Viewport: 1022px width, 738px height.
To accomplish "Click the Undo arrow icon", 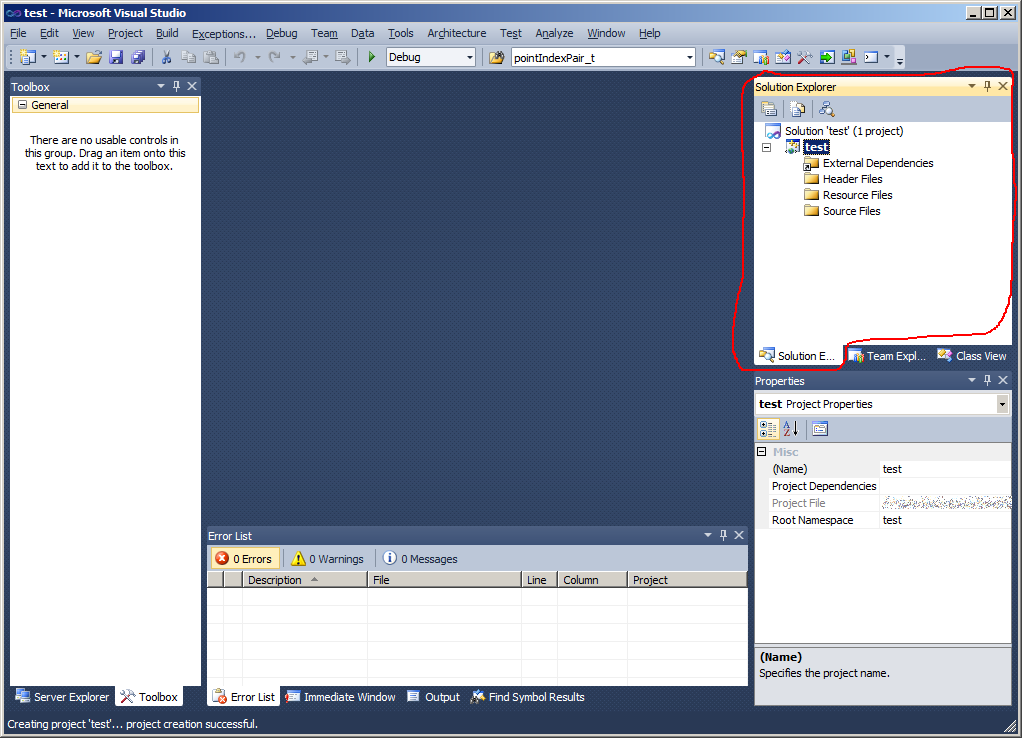I will tap(240, 57).
